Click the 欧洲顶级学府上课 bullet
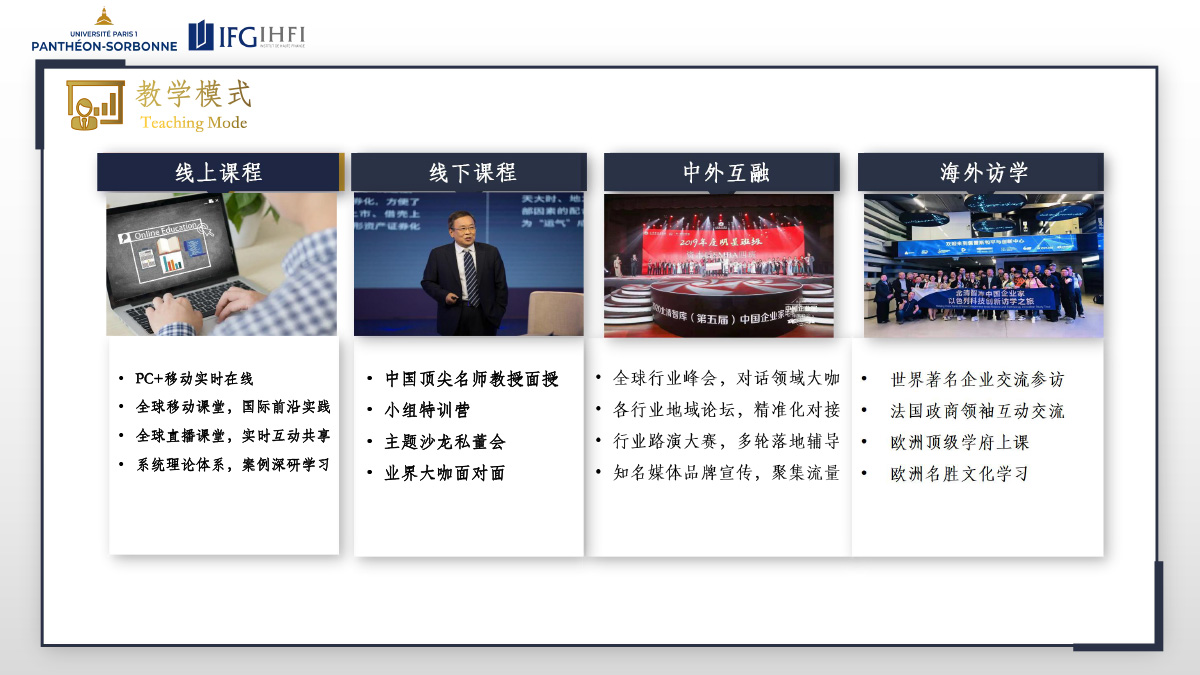The width and height of the screenshot is (1200, 675). click(959, 442)
